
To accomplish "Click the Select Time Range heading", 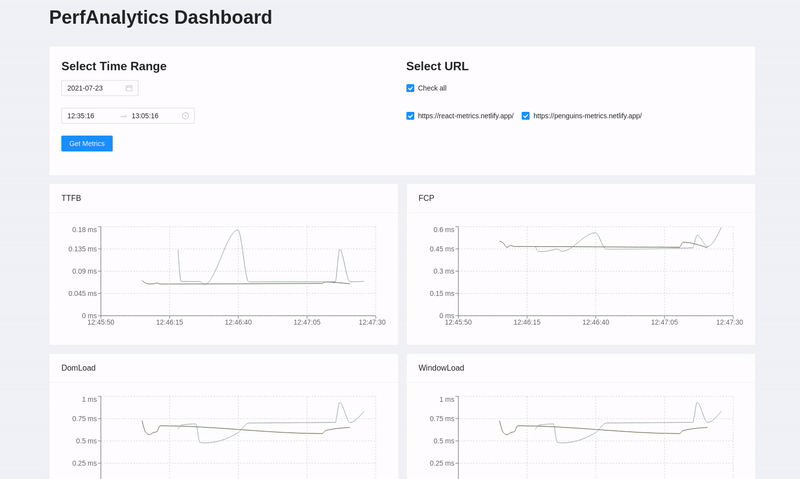I will pyautogui.click(x=114, y=66).
